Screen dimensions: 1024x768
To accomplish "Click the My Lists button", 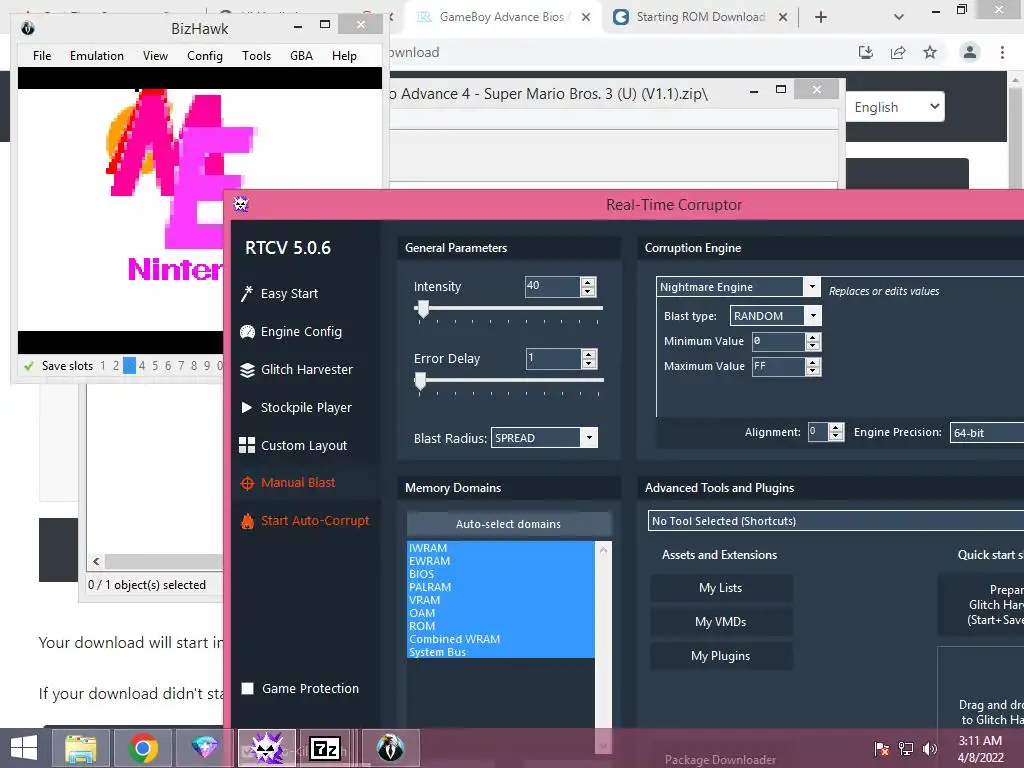I will pyautogui.click(x=721, y=588).
